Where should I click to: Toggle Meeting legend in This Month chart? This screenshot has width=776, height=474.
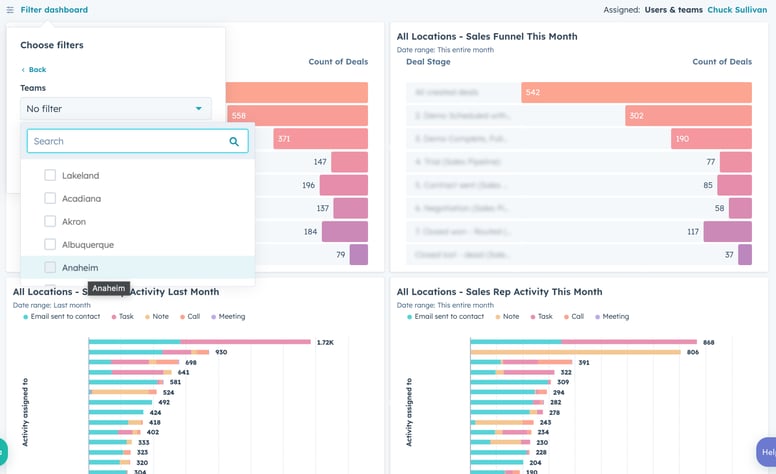click(x=612, y=317)
